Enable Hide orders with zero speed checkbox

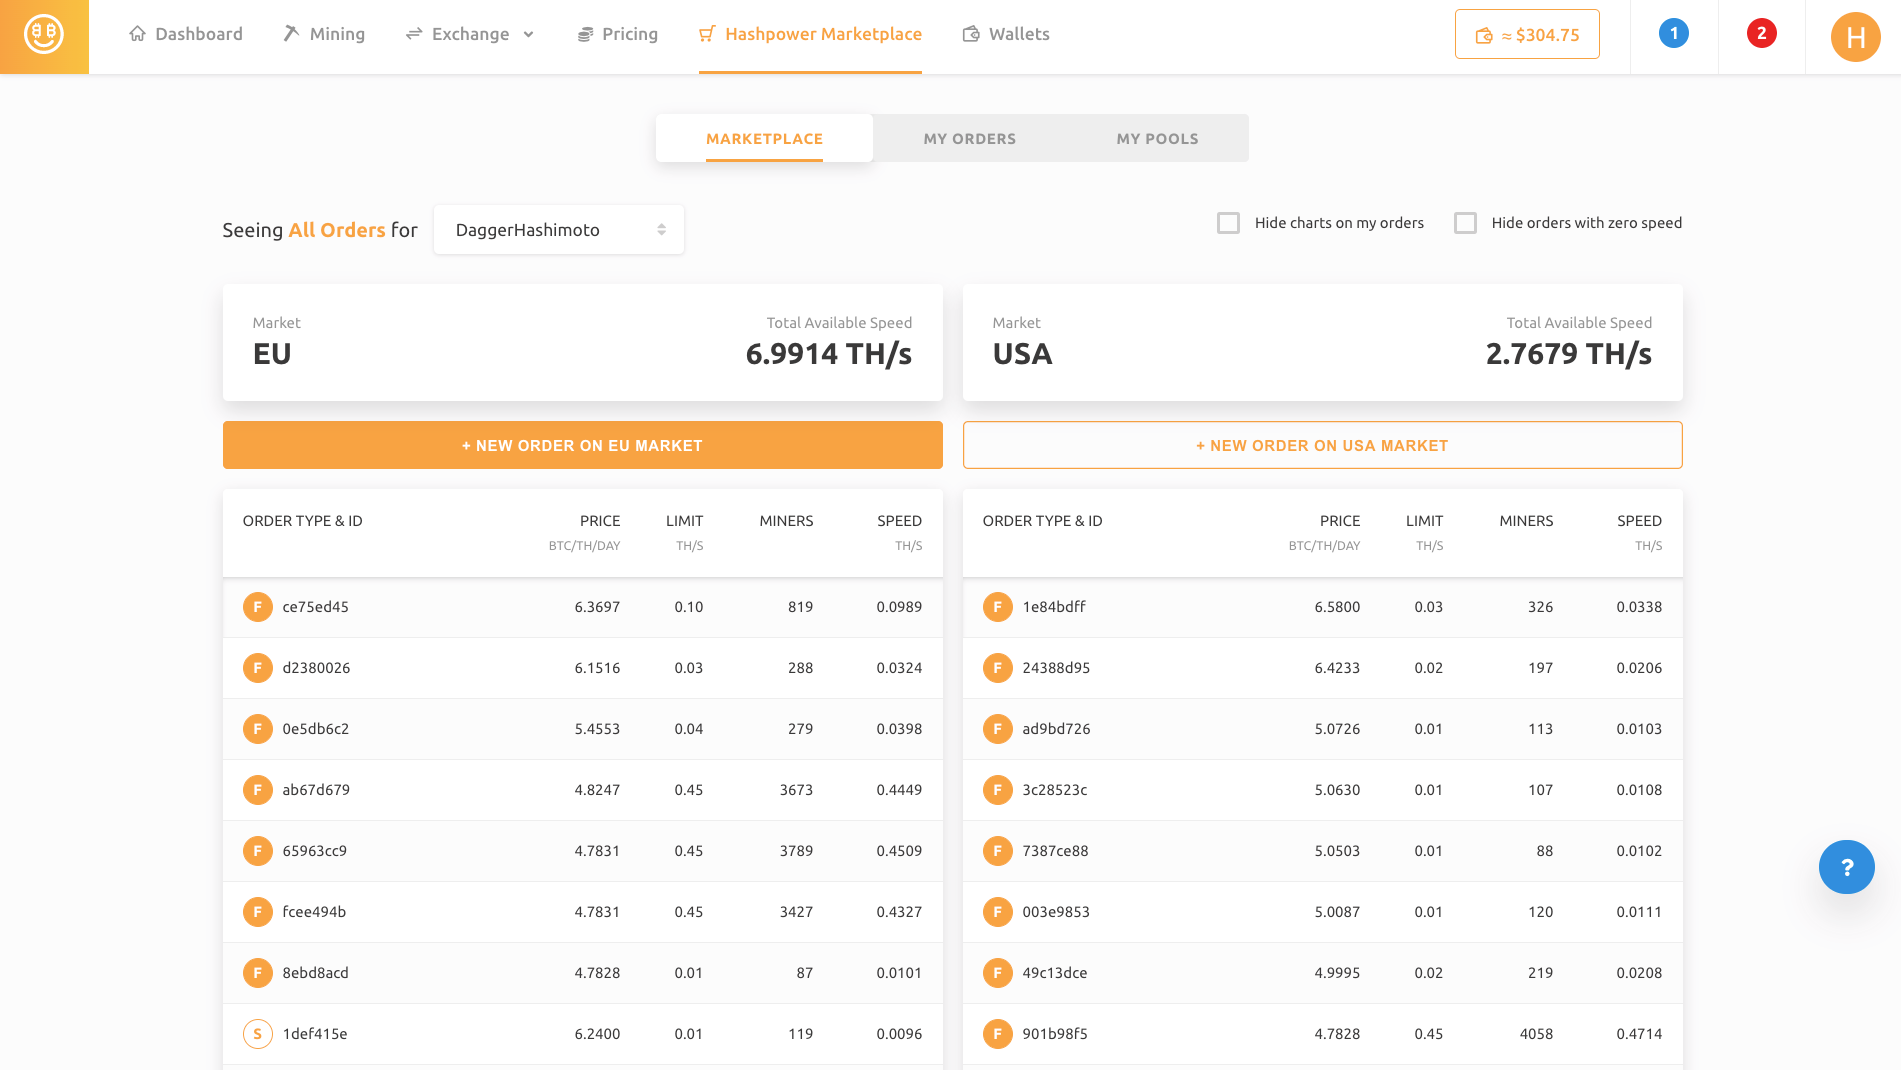[1465, 223]
